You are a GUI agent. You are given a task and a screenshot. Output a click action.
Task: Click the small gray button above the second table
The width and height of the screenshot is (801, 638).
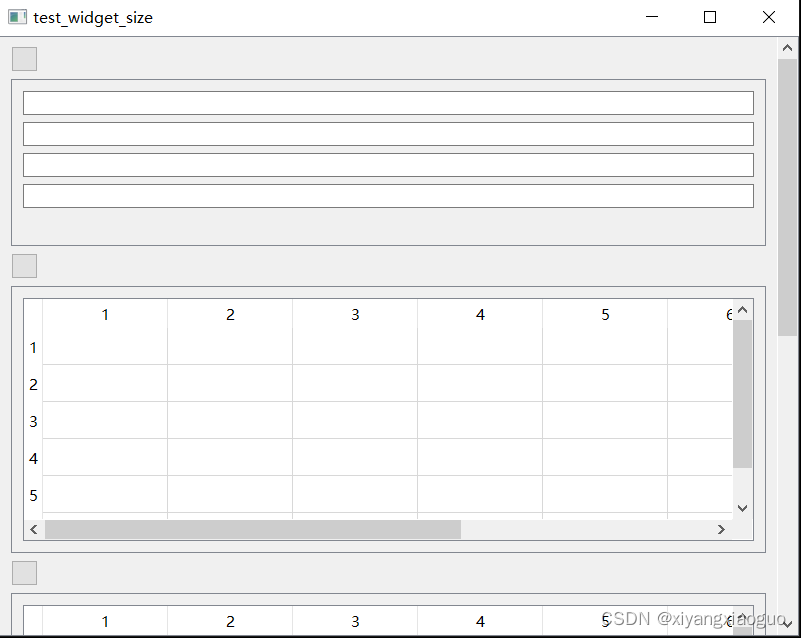click(x=25, y=573)
